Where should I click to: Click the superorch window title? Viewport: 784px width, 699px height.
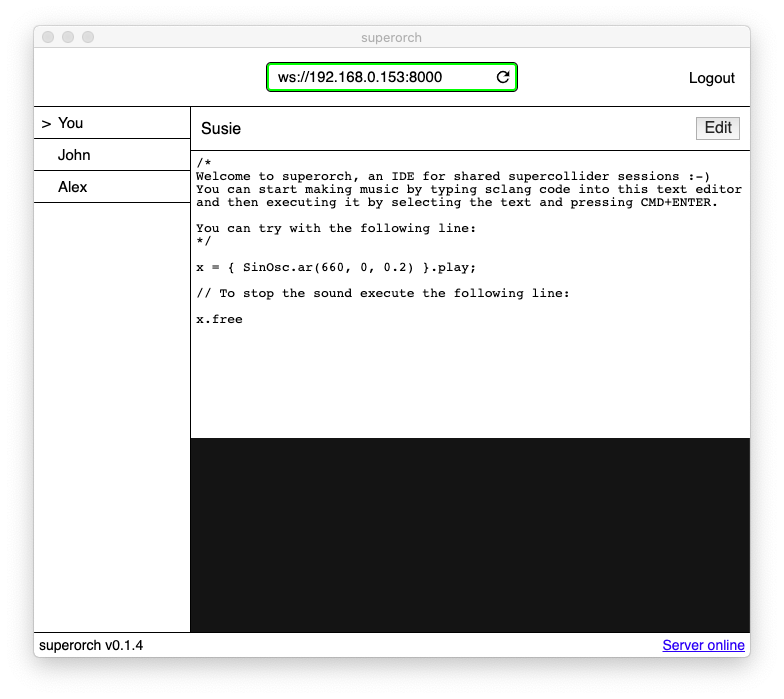(x=392, y=38)
